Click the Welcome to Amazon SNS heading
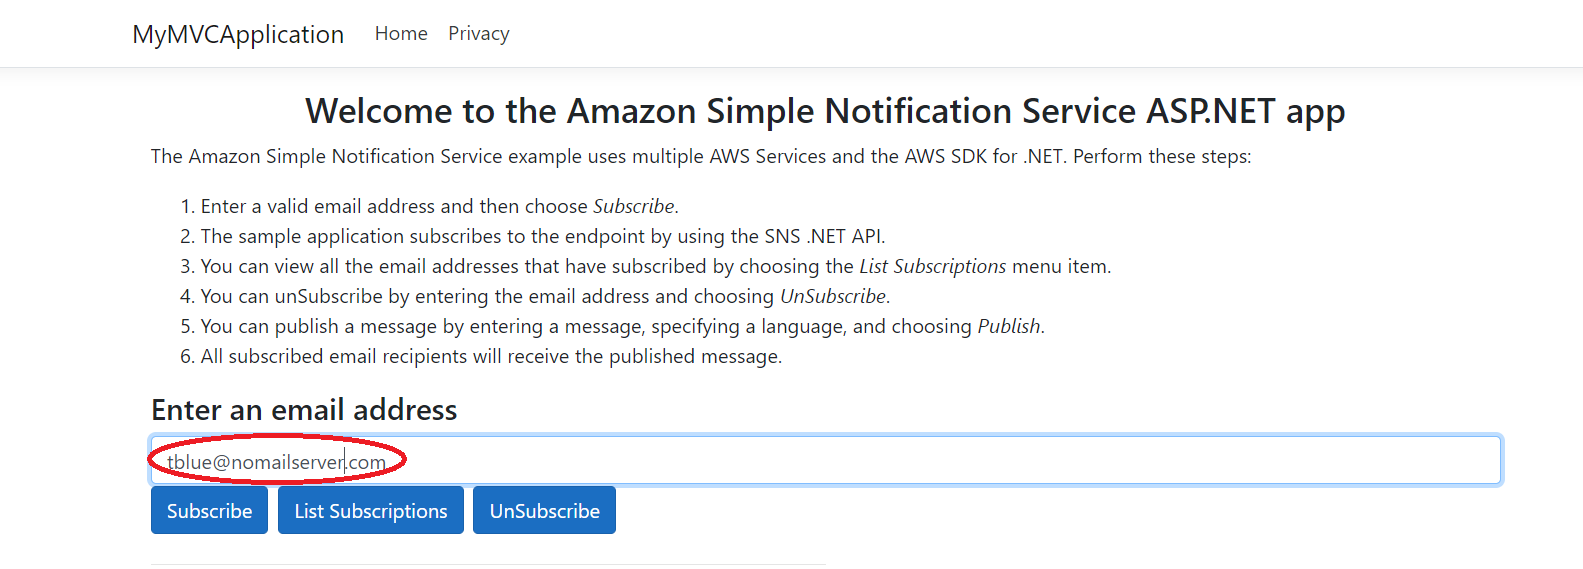Viewport: 1583px width, 569px height. point(825,111)
